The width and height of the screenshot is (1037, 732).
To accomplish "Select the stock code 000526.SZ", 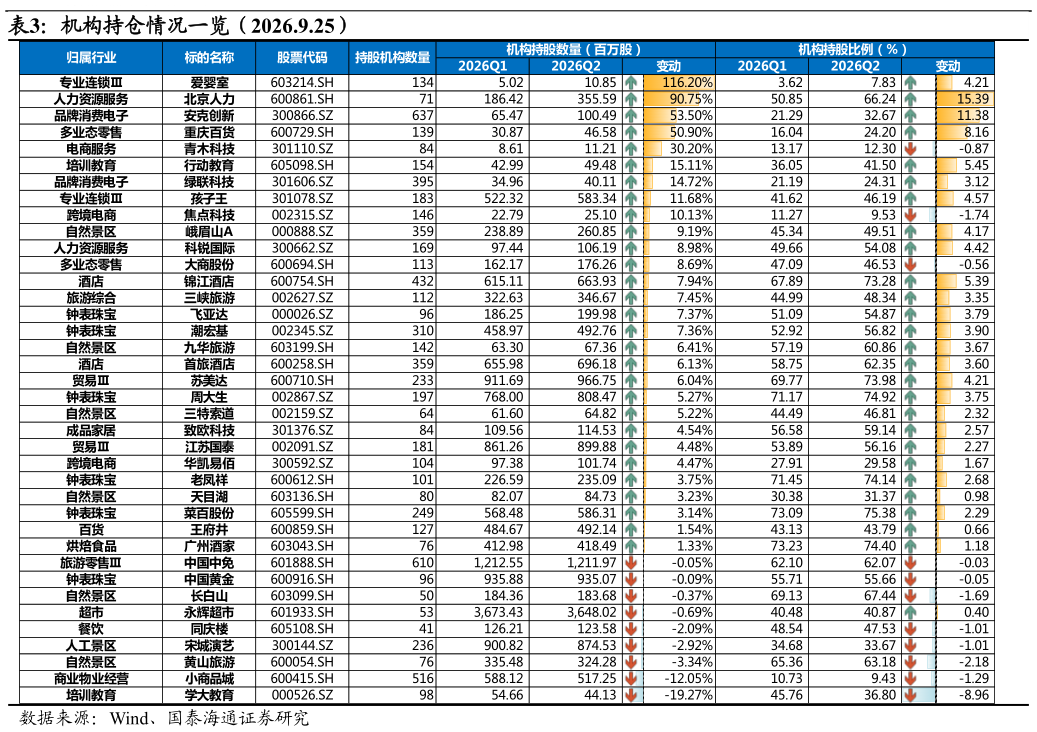I will click(x=302, y=695).
